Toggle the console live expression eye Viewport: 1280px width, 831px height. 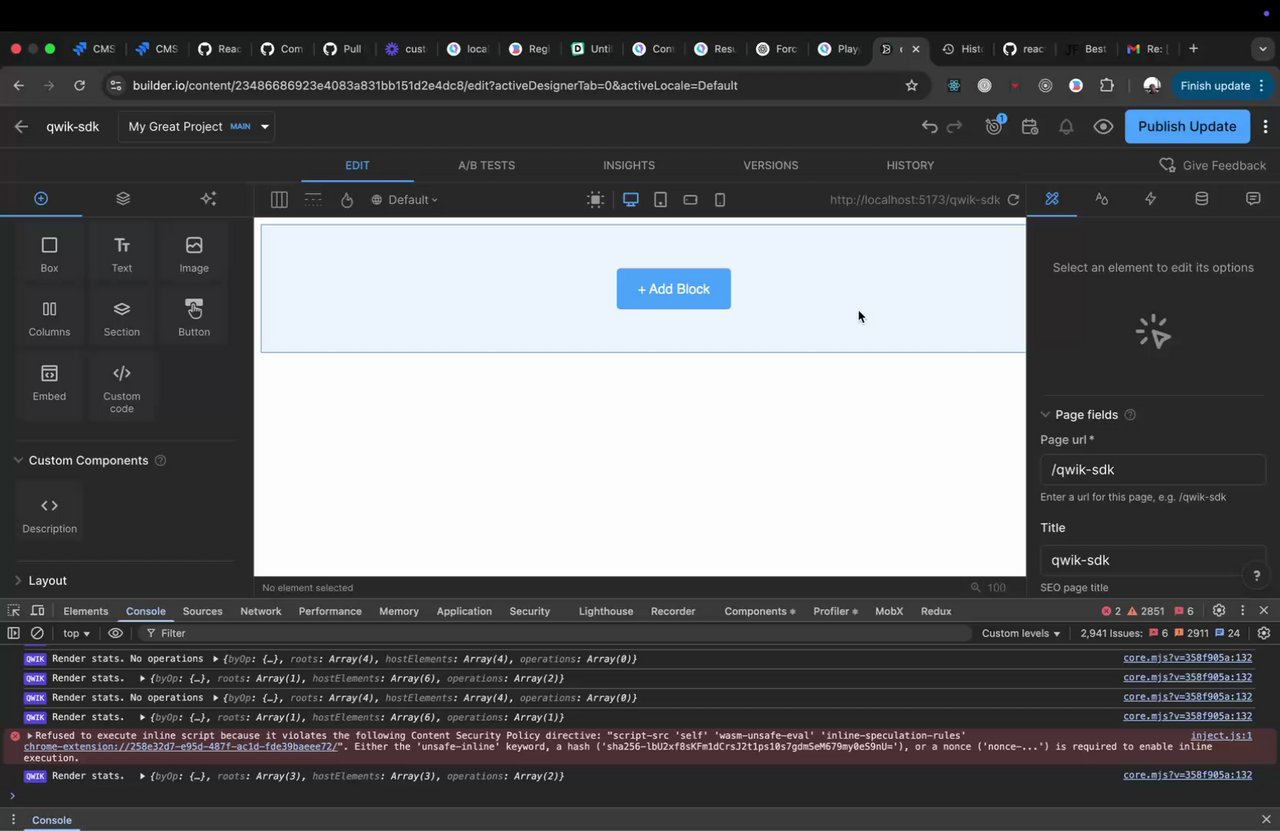[x=116, y=633]
